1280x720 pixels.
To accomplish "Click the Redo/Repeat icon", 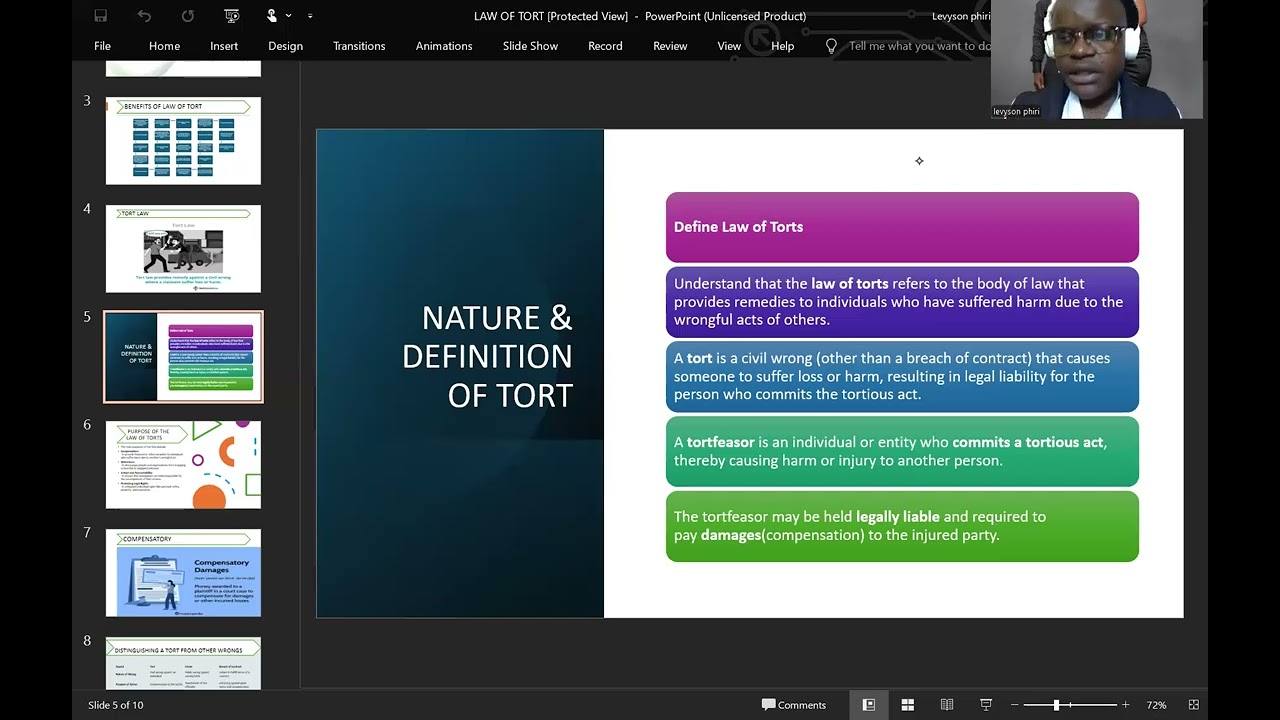I will [x=188, y=16].
